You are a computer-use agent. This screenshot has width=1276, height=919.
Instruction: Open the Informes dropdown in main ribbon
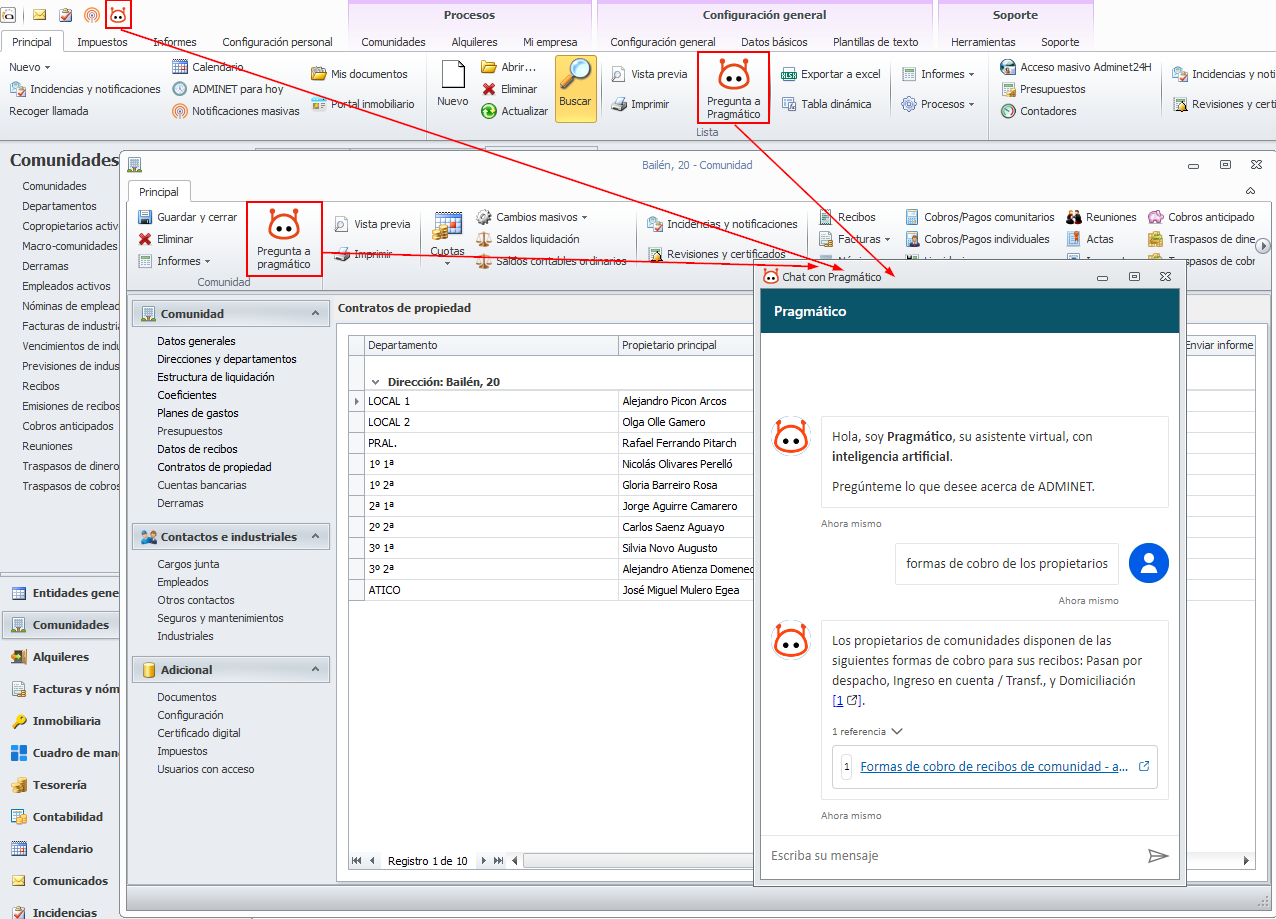pyautogui.click(x=939, y=74)
